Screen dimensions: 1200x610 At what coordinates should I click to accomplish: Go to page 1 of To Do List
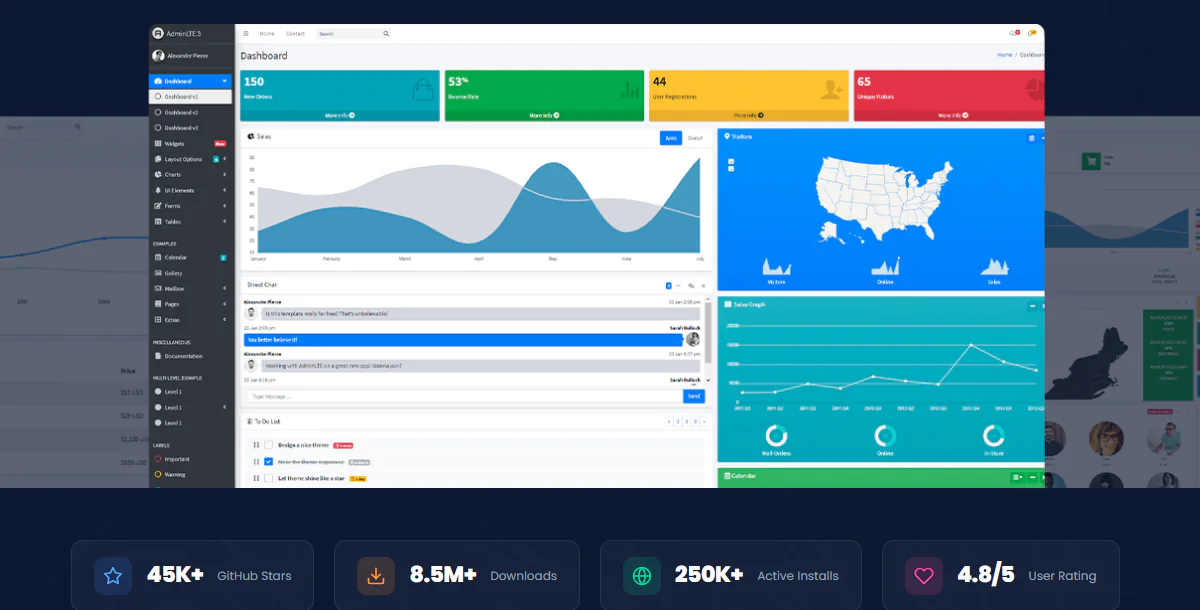(x=677, y=422)
